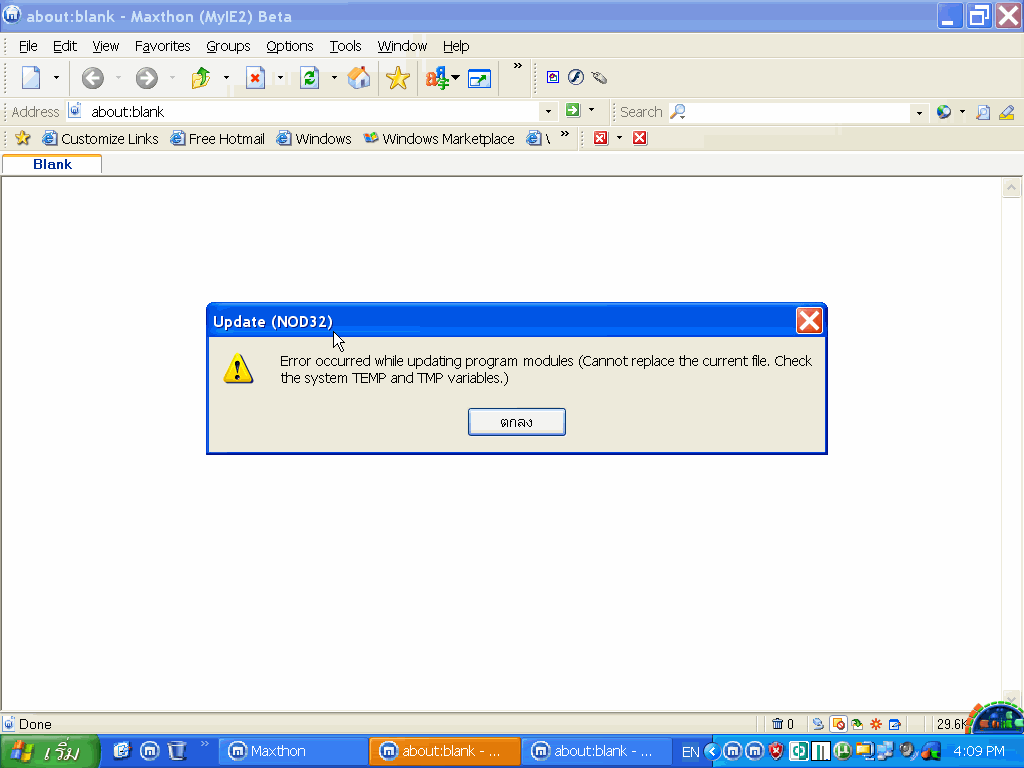
Task: Open Favorites with the yellow star toolbar icon
Action: click(x=398, y=78)
